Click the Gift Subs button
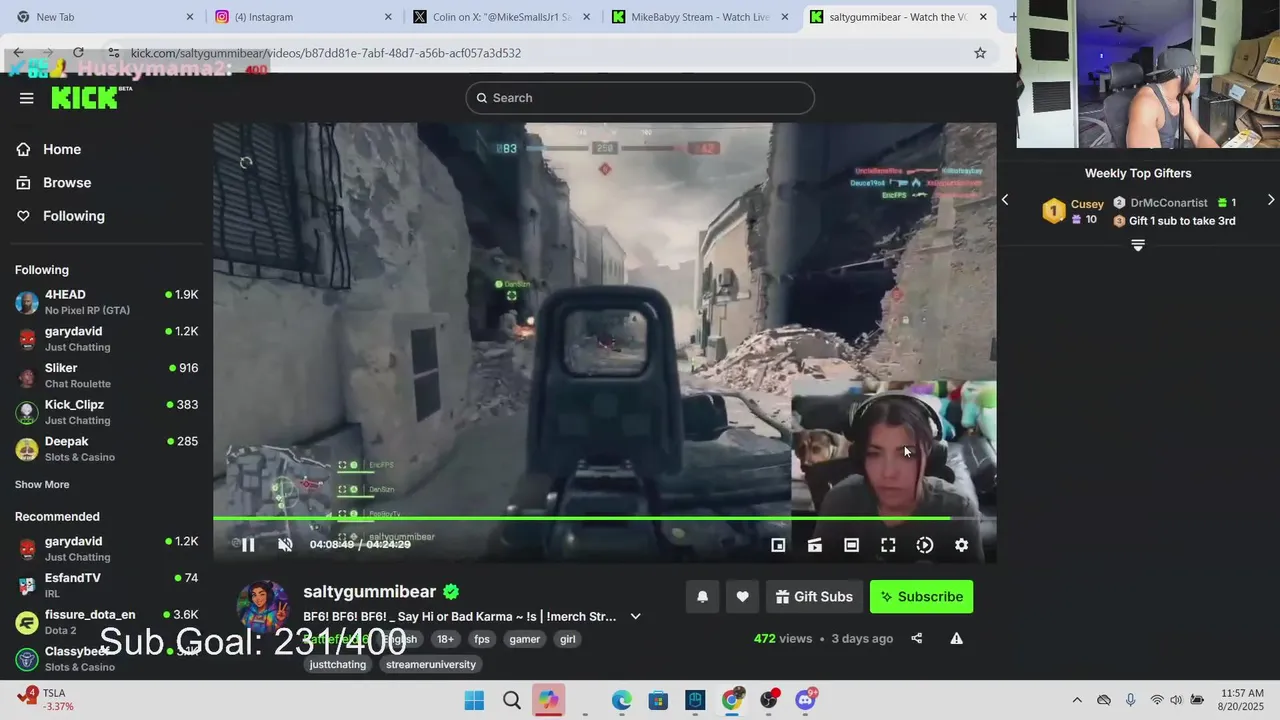 tap(814, 597)
